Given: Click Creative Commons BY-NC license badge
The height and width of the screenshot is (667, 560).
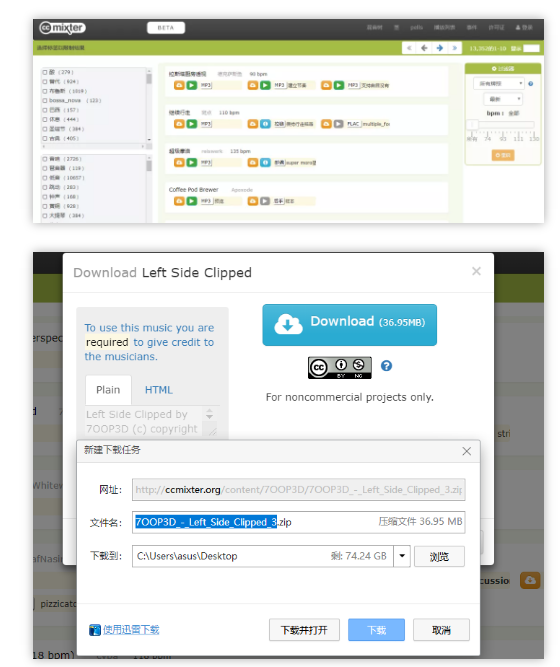Looking at the screenshot, I should click(x=340, y=368).
